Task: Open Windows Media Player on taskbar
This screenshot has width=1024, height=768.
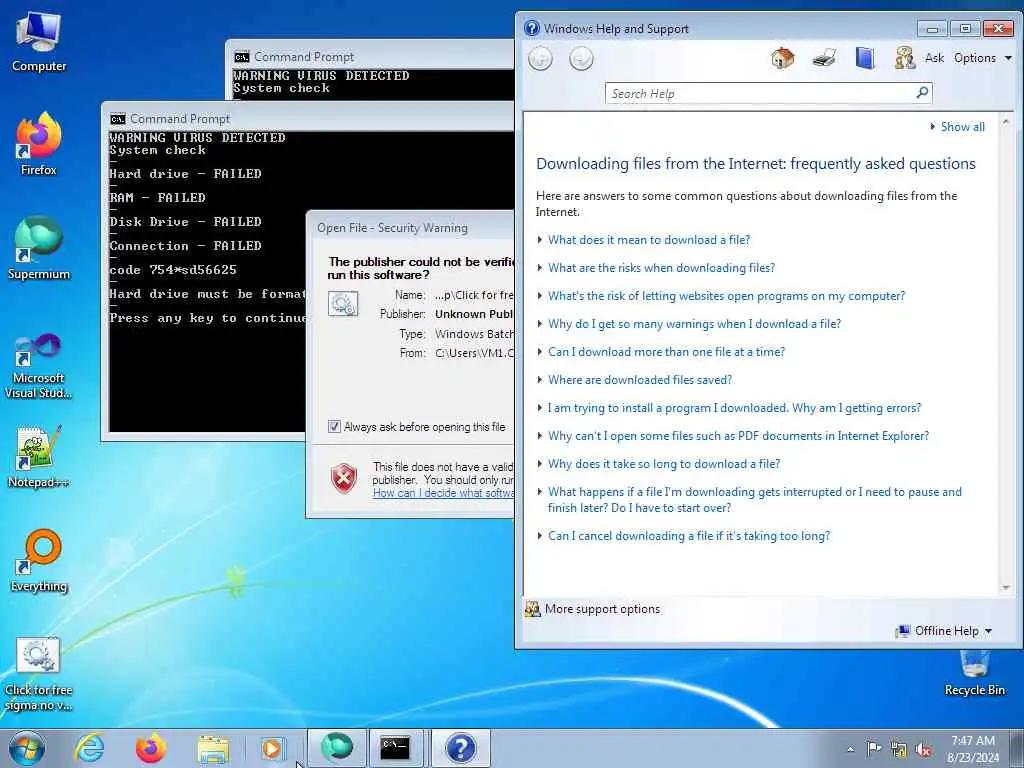Action: tap(273, 748)
